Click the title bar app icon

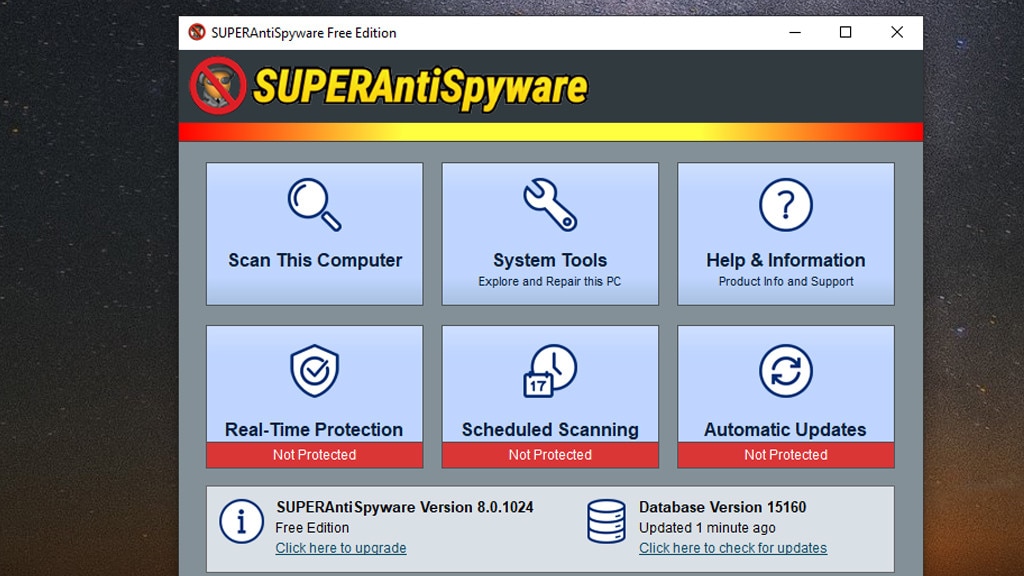197,32
